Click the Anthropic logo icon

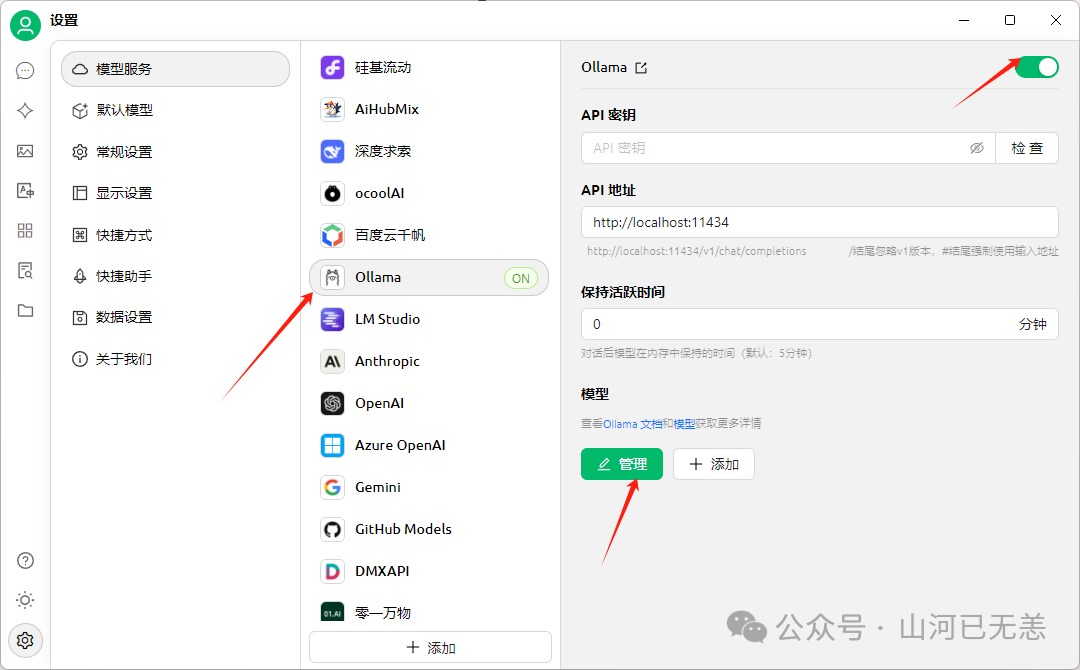[x=332, y=362]
